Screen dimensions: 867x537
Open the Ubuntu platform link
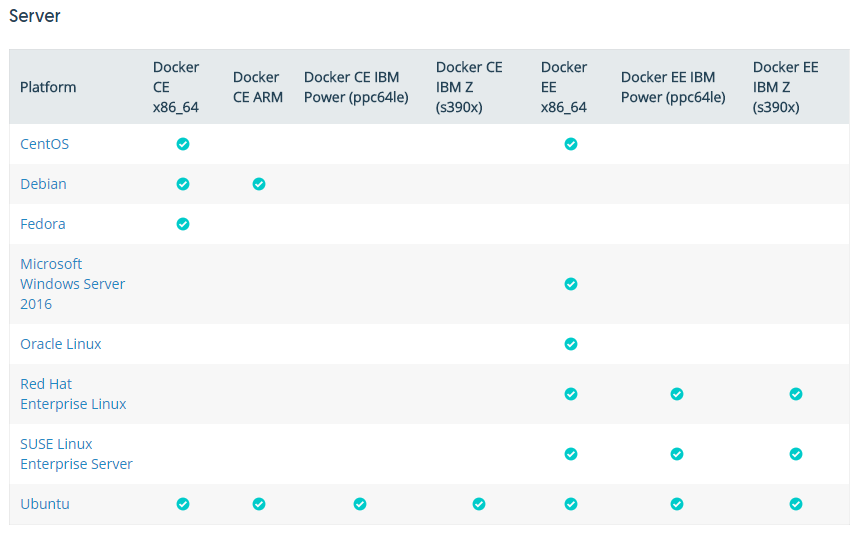coord(45,504)
